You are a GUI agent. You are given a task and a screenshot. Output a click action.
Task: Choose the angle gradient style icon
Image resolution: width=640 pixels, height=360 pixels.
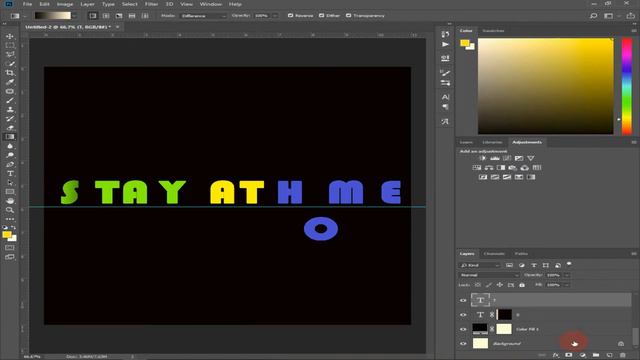coord(119,16)
